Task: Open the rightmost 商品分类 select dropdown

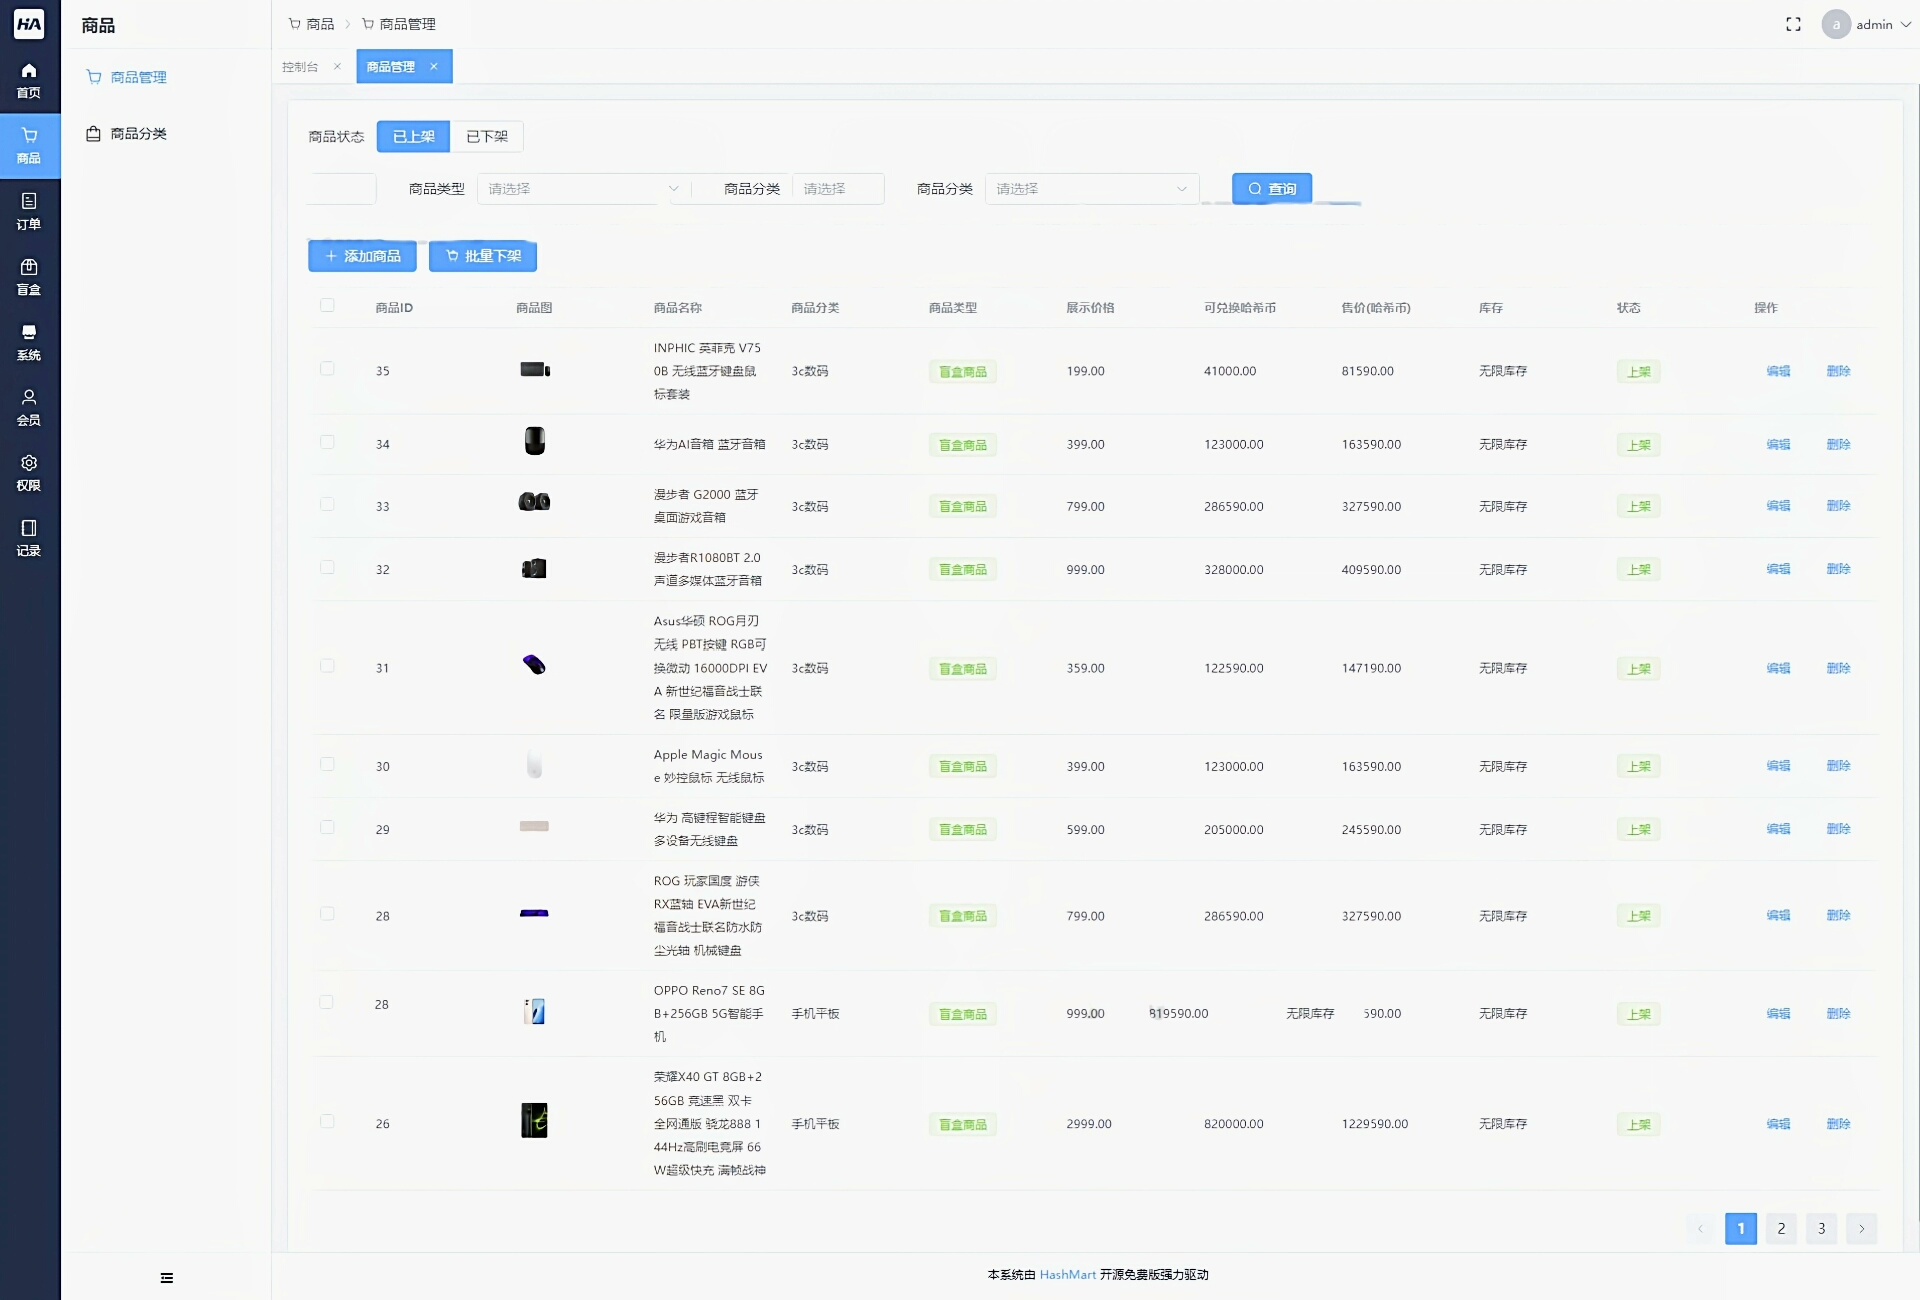Action: (1091, 189)
